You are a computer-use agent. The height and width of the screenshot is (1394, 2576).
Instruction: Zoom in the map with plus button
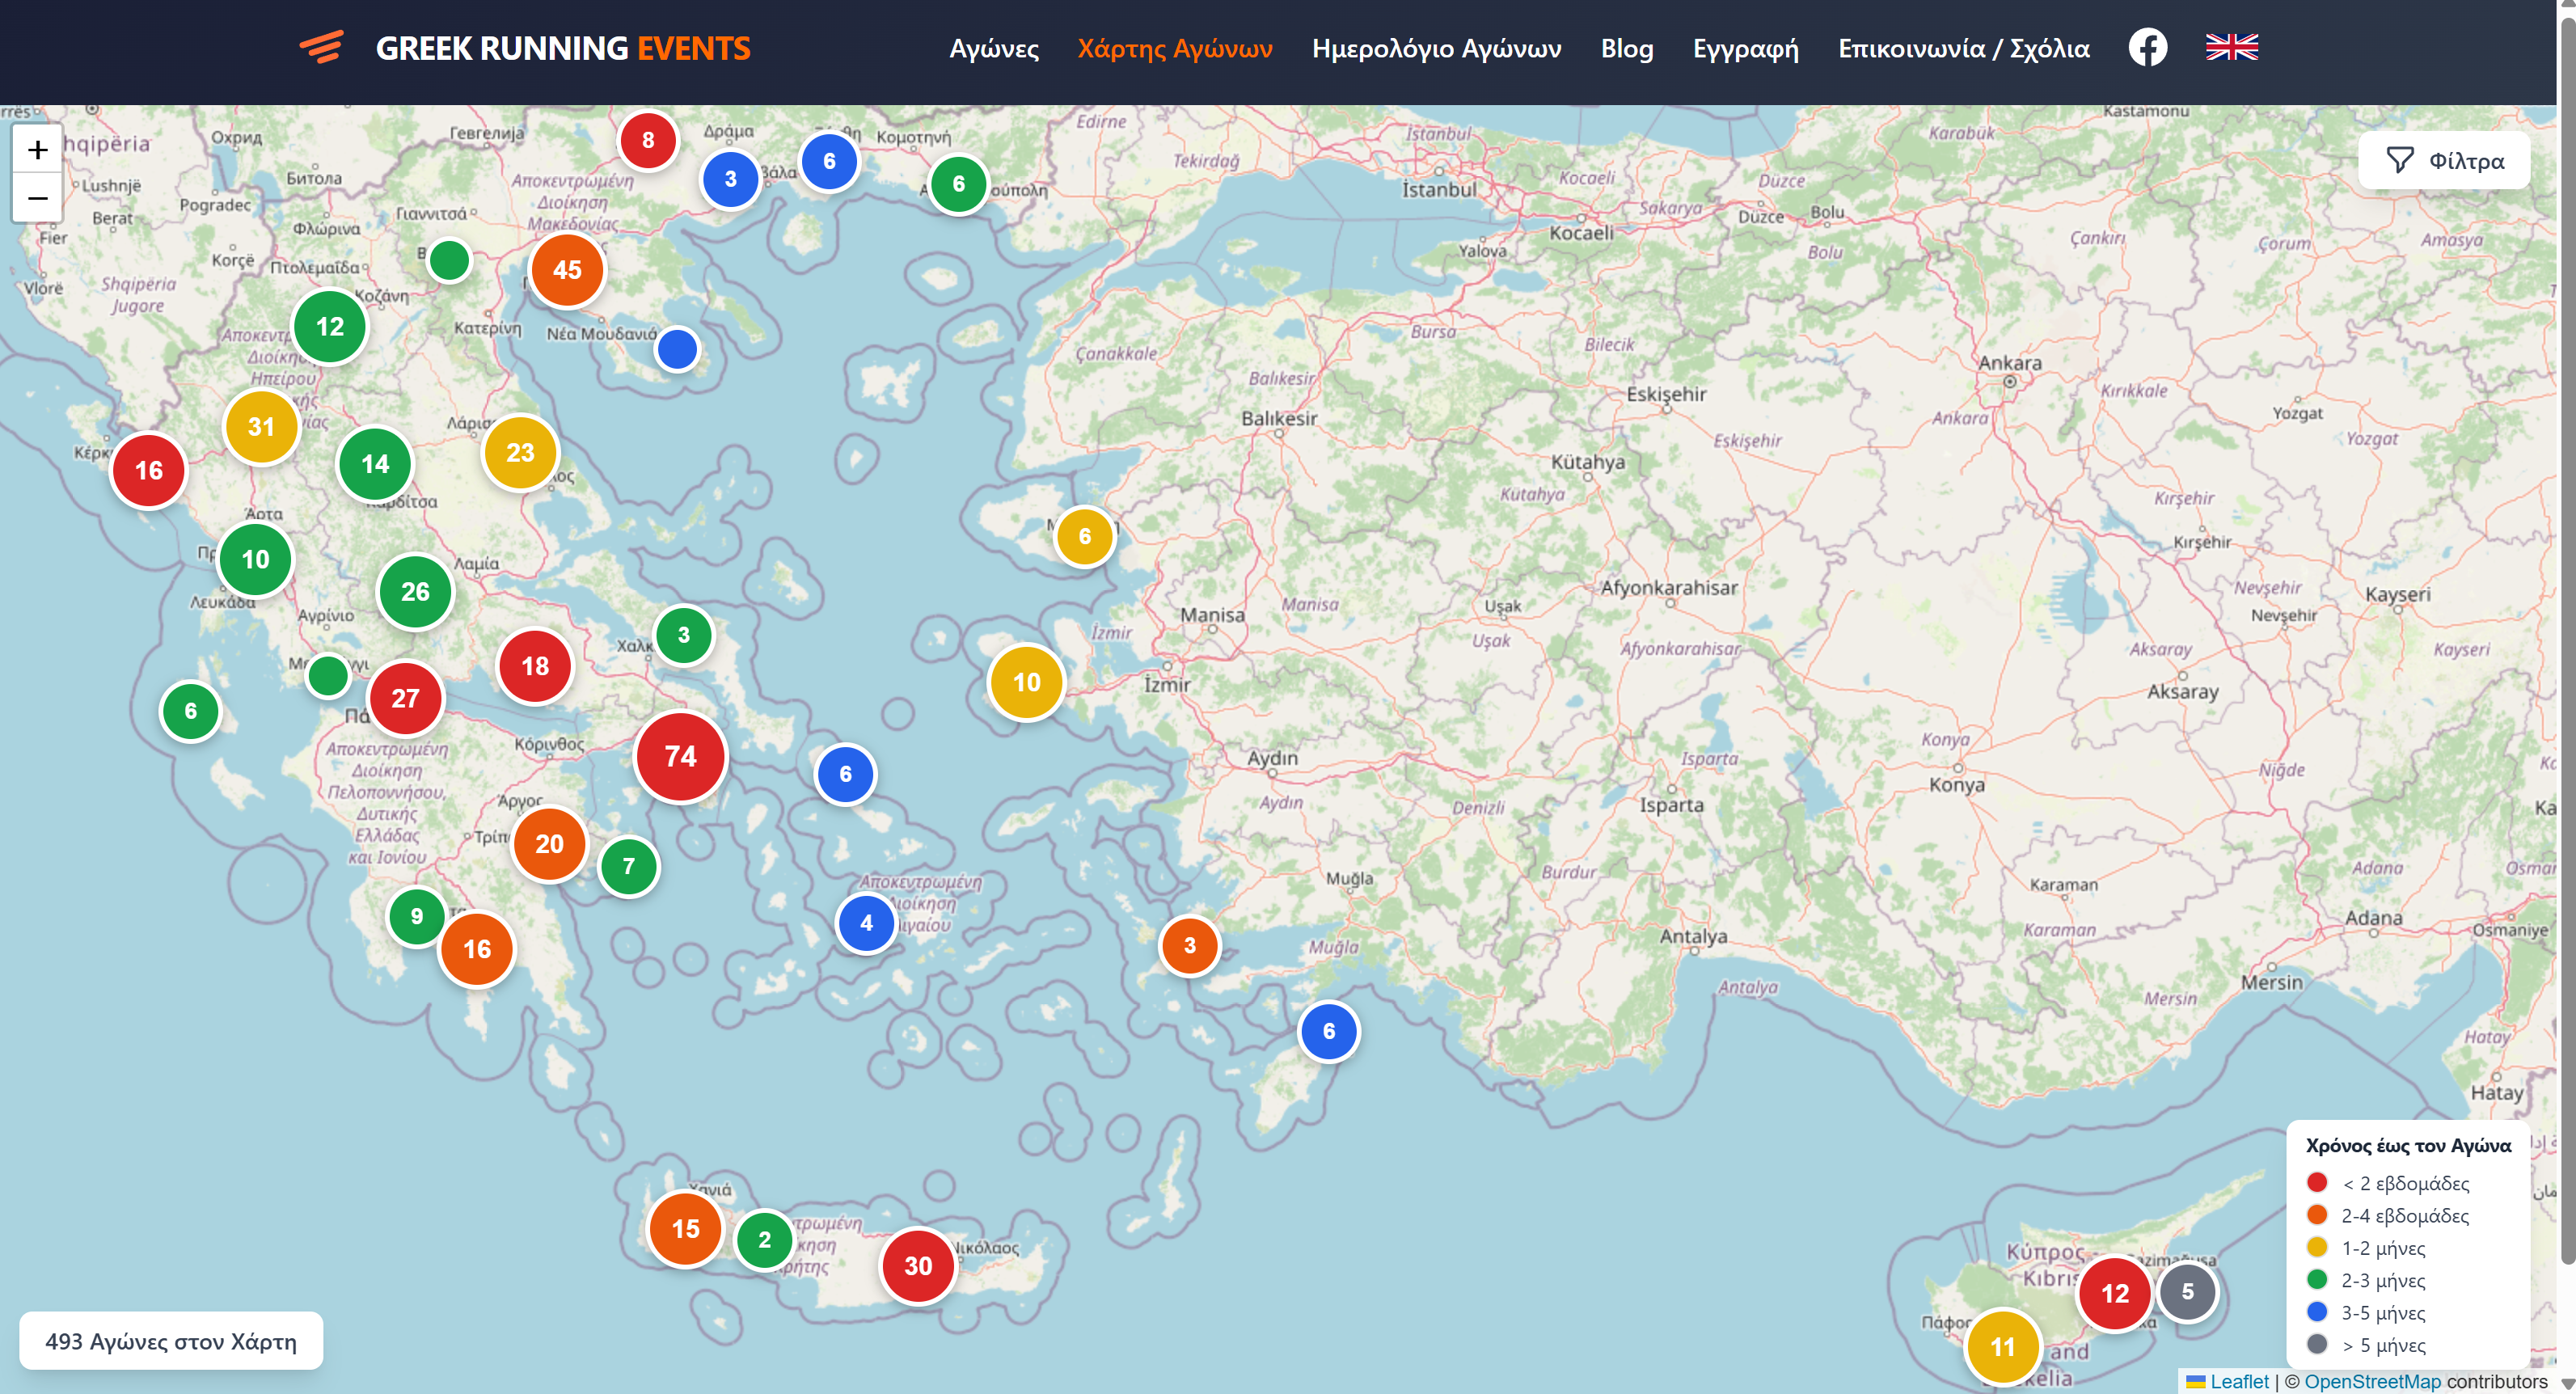pyautogui.click(x=37, y=150)
